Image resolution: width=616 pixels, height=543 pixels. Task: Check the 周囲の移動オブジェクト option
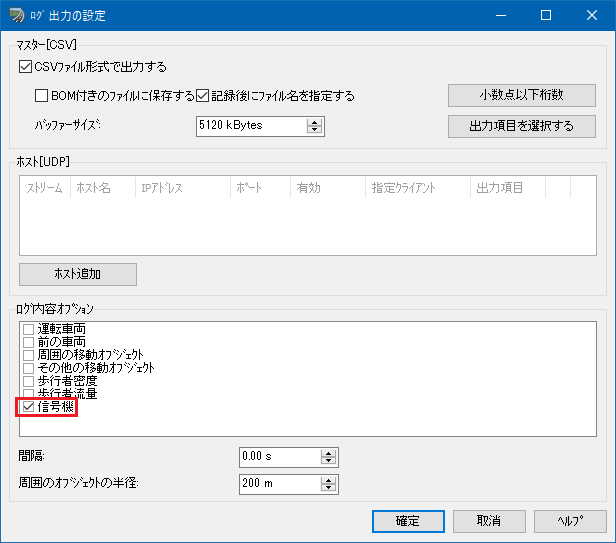coord(28,355)
